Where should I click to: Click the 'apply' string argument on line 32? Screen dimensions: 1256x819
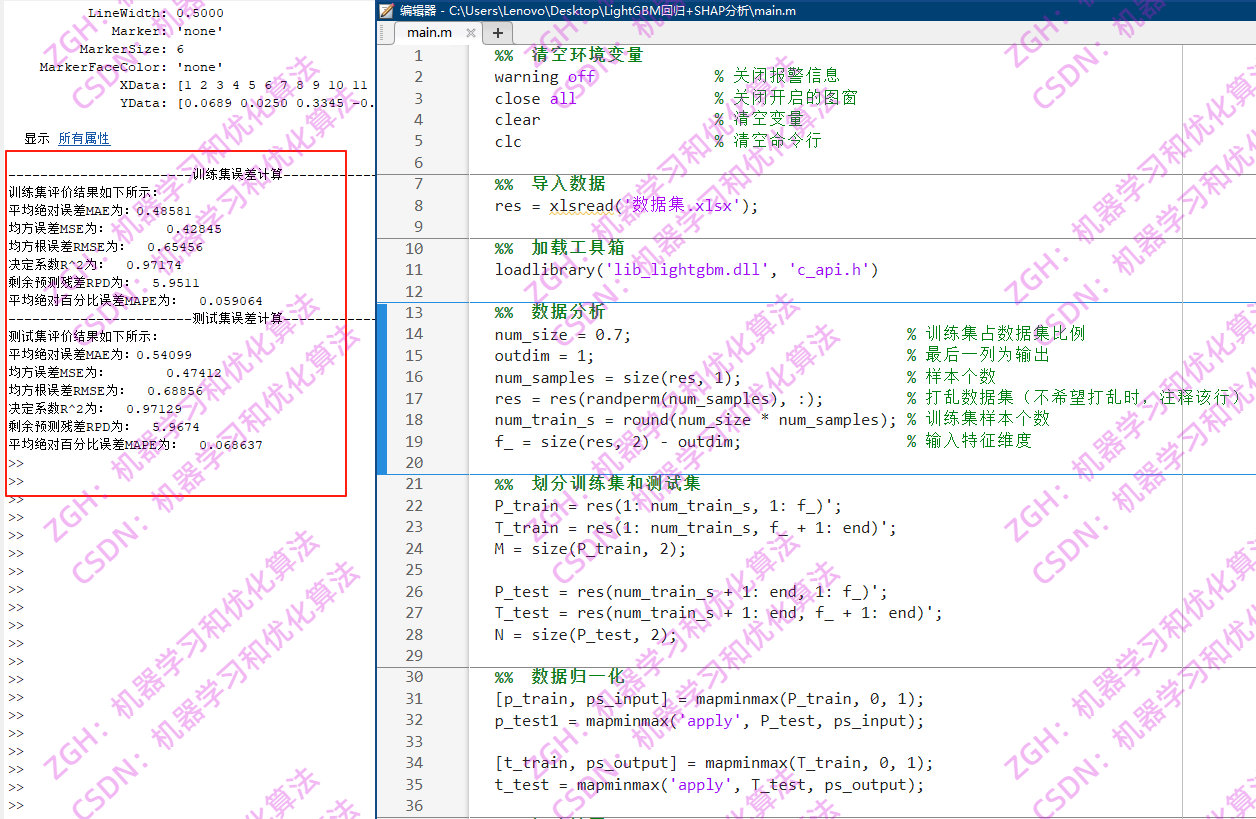[x=709, y=720]
